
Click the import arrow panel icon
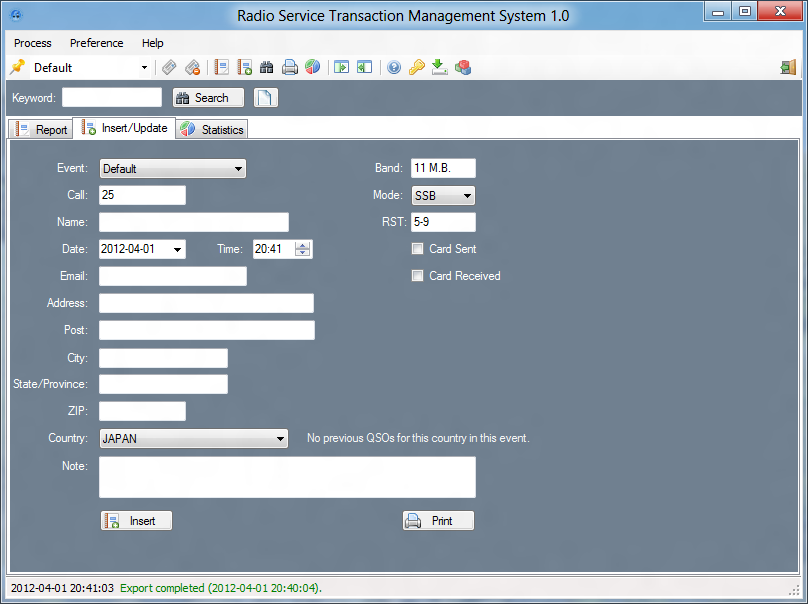coord(342,68)
